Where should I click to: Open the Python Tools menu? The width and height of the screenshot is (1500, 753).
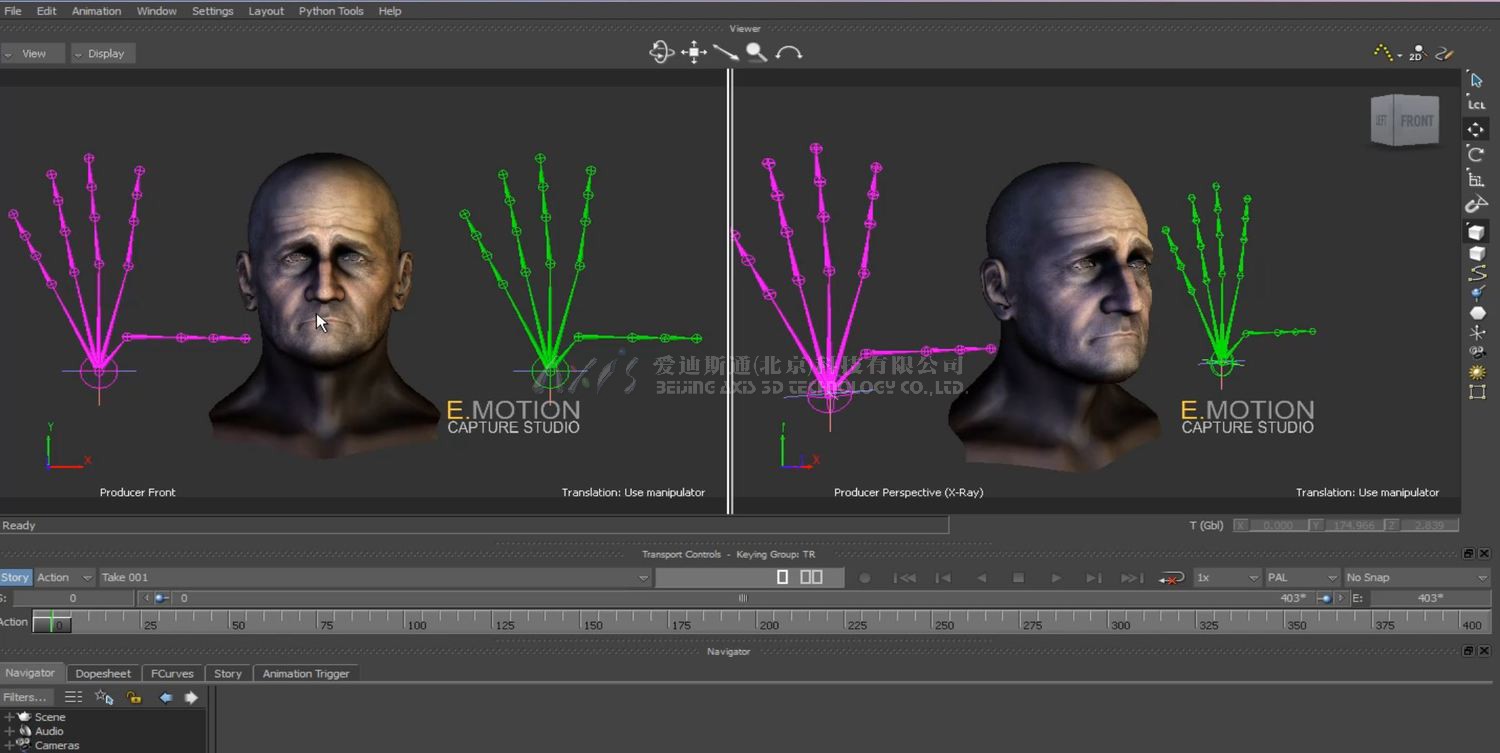click(x=331, y=11)
